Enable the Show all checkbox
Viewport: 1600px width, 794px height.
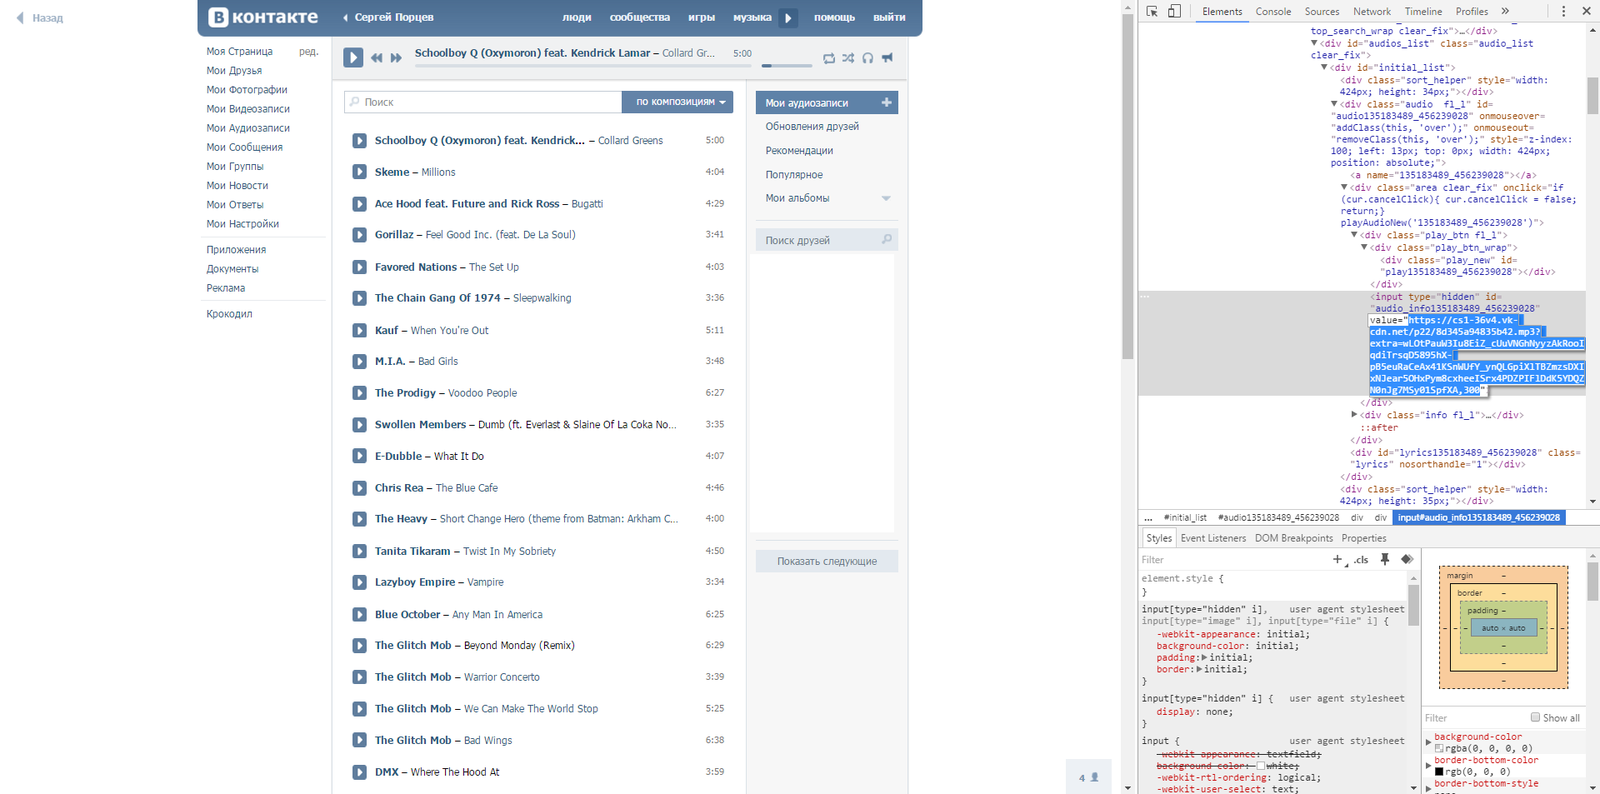1535,717
